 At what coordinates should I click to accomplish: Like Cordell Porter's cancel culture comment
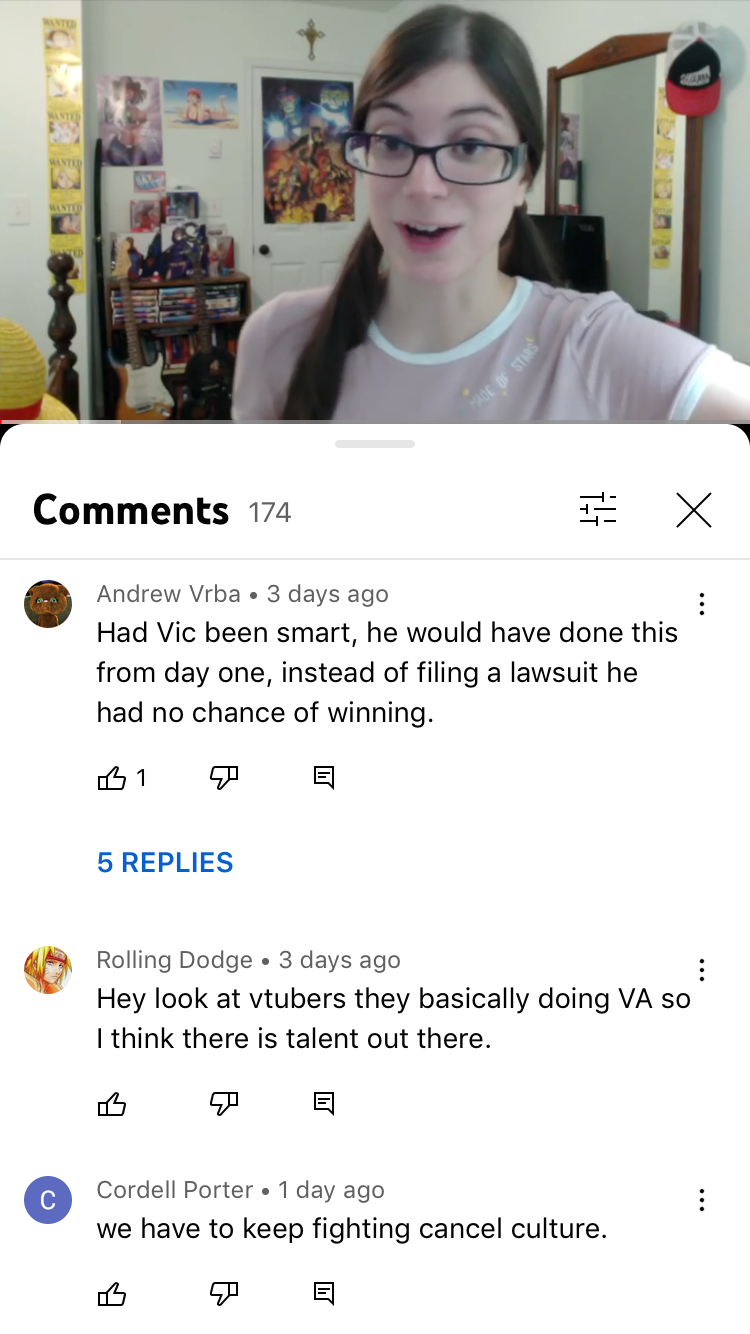(112, 1294)
